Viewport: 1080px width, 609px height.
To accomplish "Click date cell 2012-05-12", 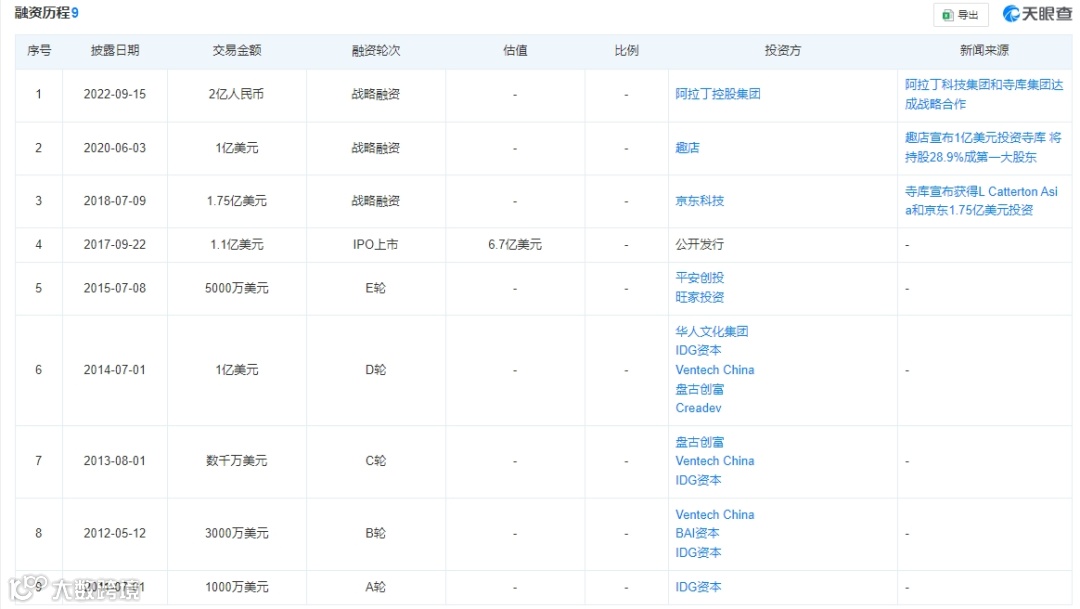I will point(115,533).
